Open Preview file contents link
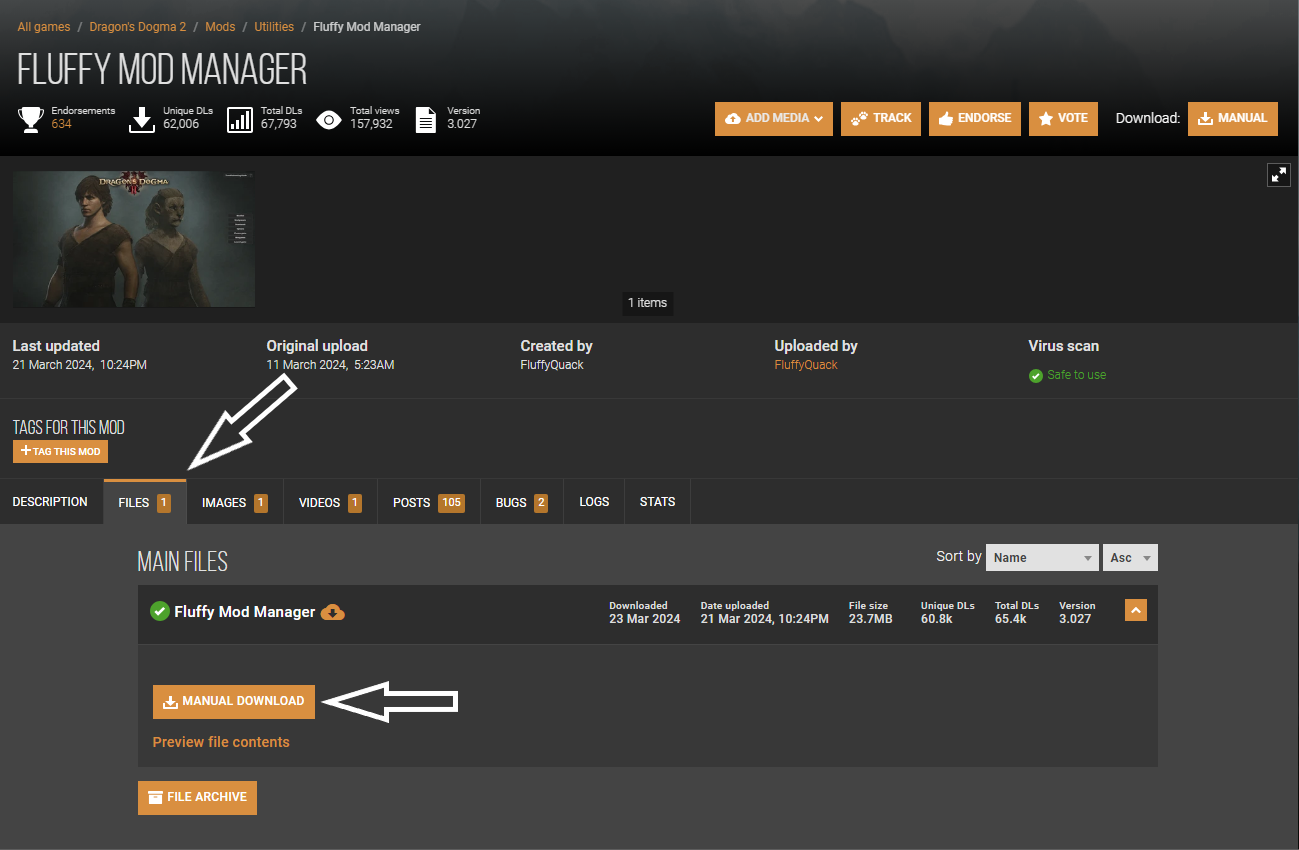Screen dimensions: 1299x850 coord(221,742)
